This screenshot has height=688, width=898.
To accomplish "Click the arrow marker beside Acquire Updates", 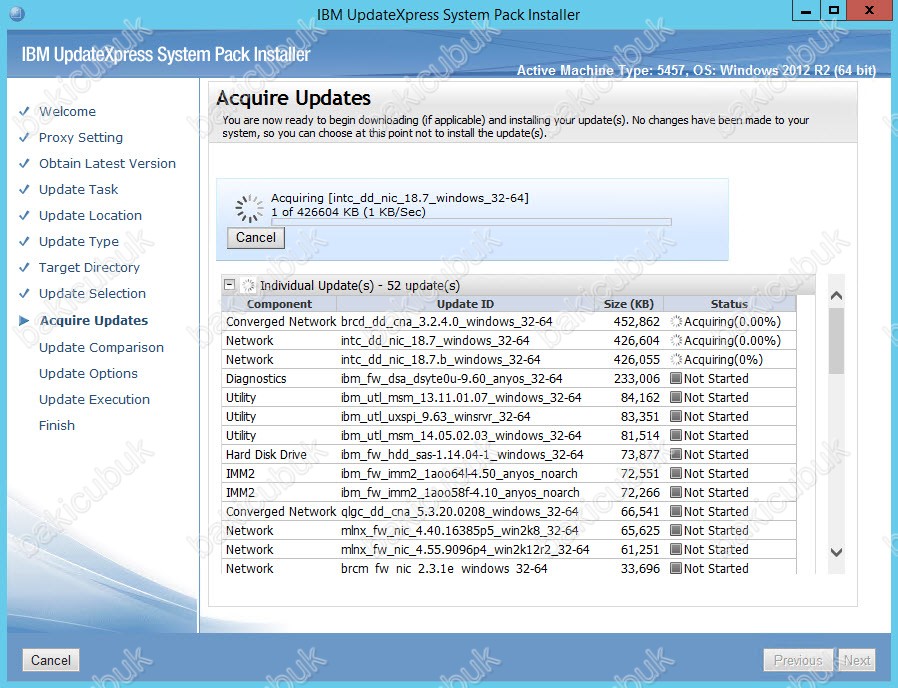I will [24, 320].
